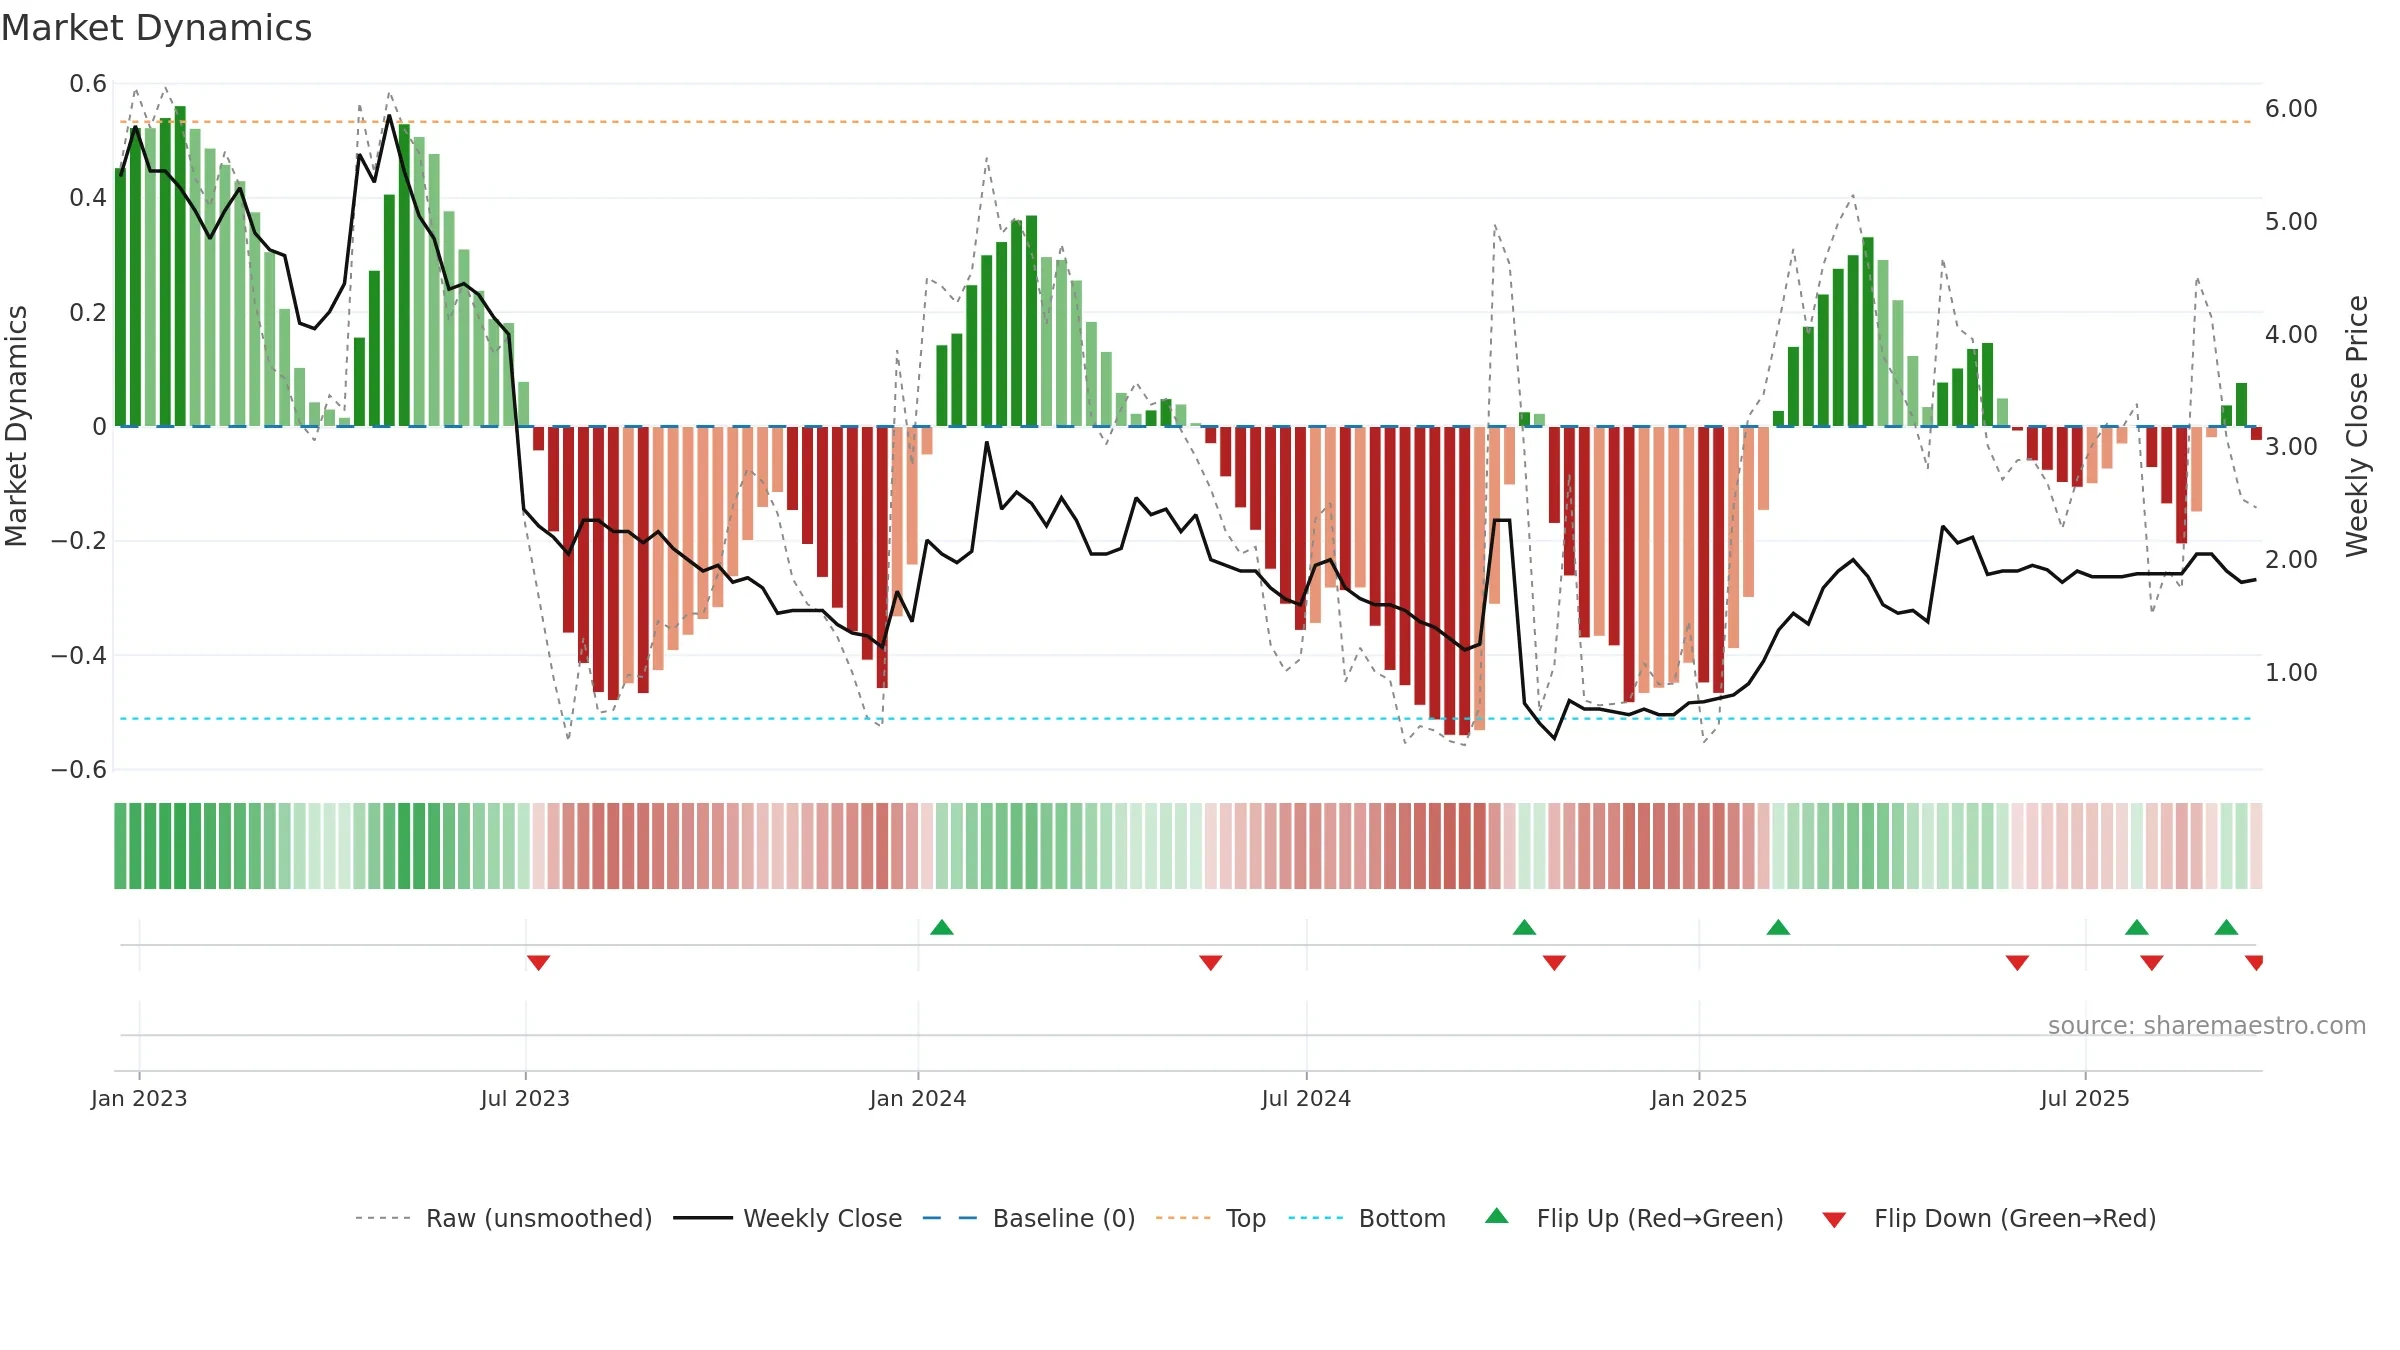Image resolution: width=2400 pixels, height=1350 pixels.
Task: Click the red Flip Down triangle around May 2024
Action: point(1211,963)
